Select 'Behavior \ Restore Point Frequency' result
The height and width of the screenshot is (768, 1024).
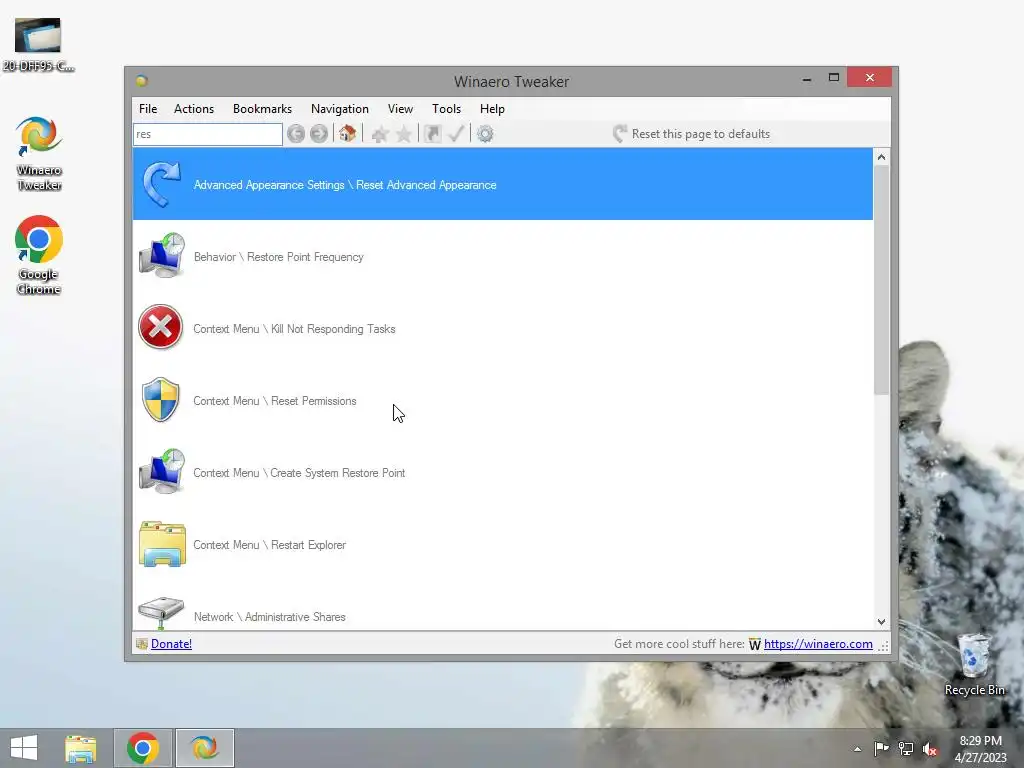coord(503,256)
